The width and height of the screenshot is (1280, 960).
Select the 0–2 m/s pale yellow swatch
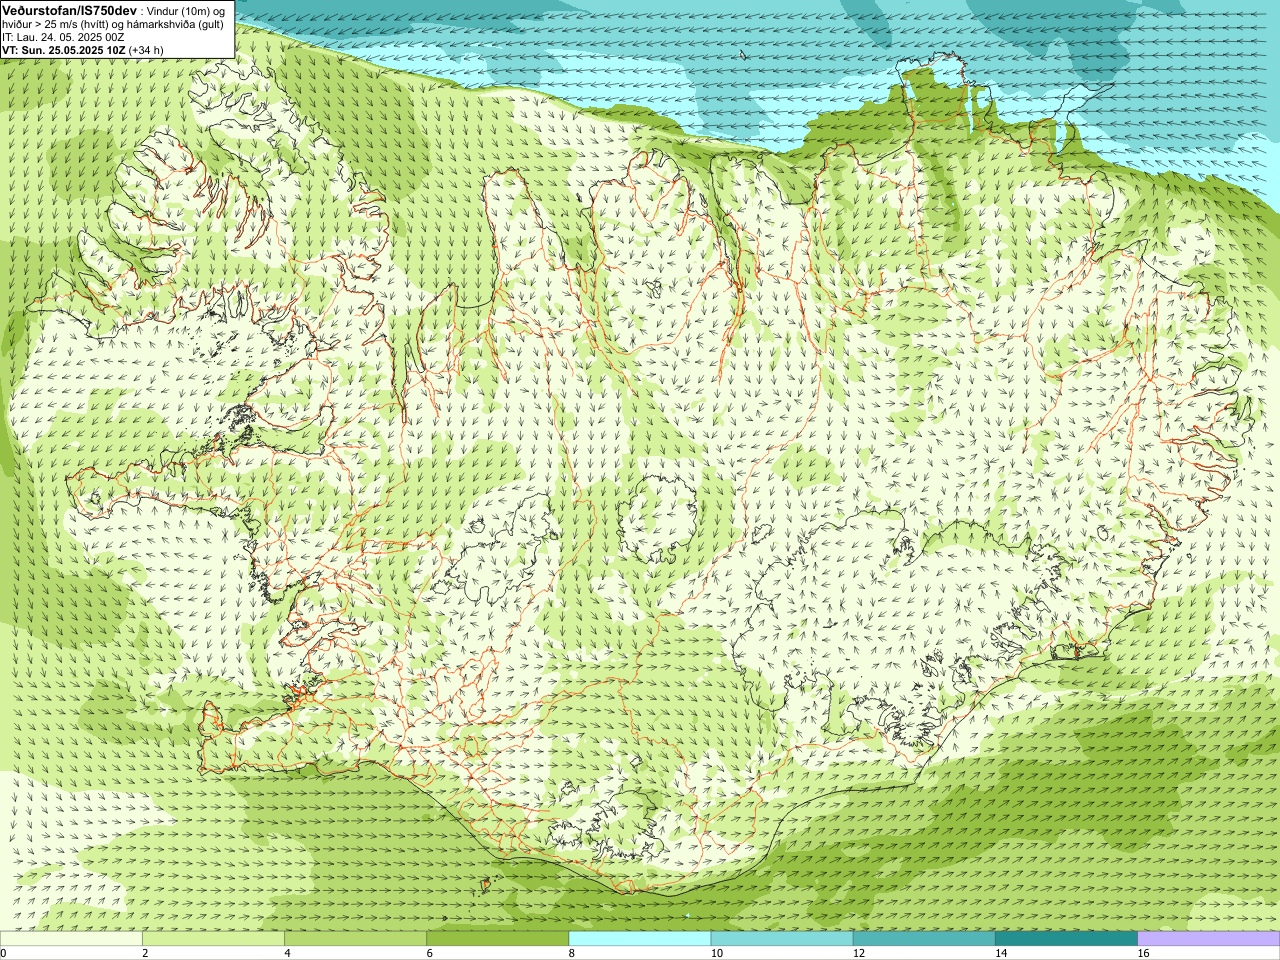tap(71, 939)
